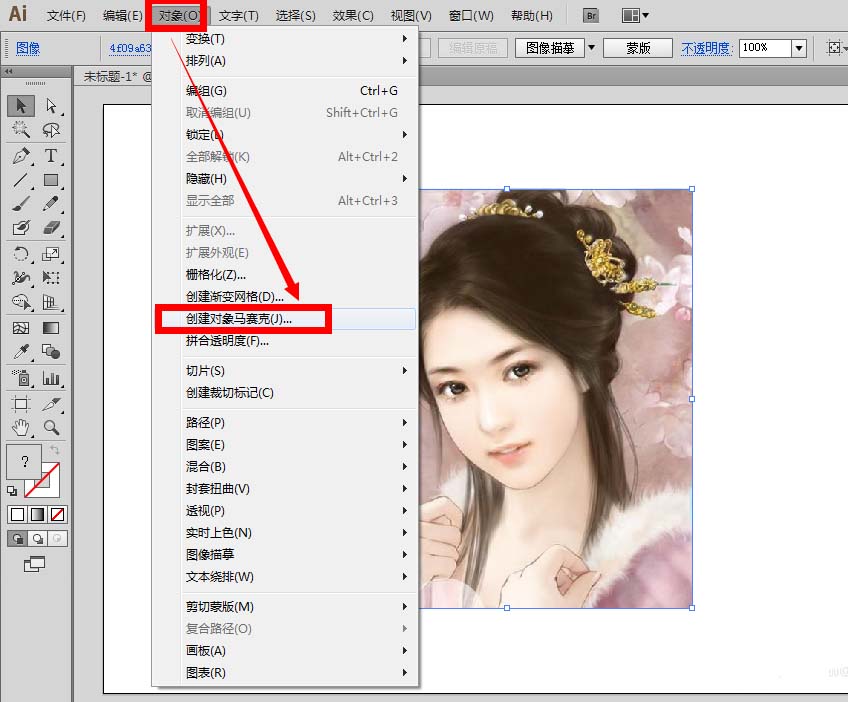Apply None mode button
Image resolution: width=848 pixels, height=702 pixels.
(57, 514)
